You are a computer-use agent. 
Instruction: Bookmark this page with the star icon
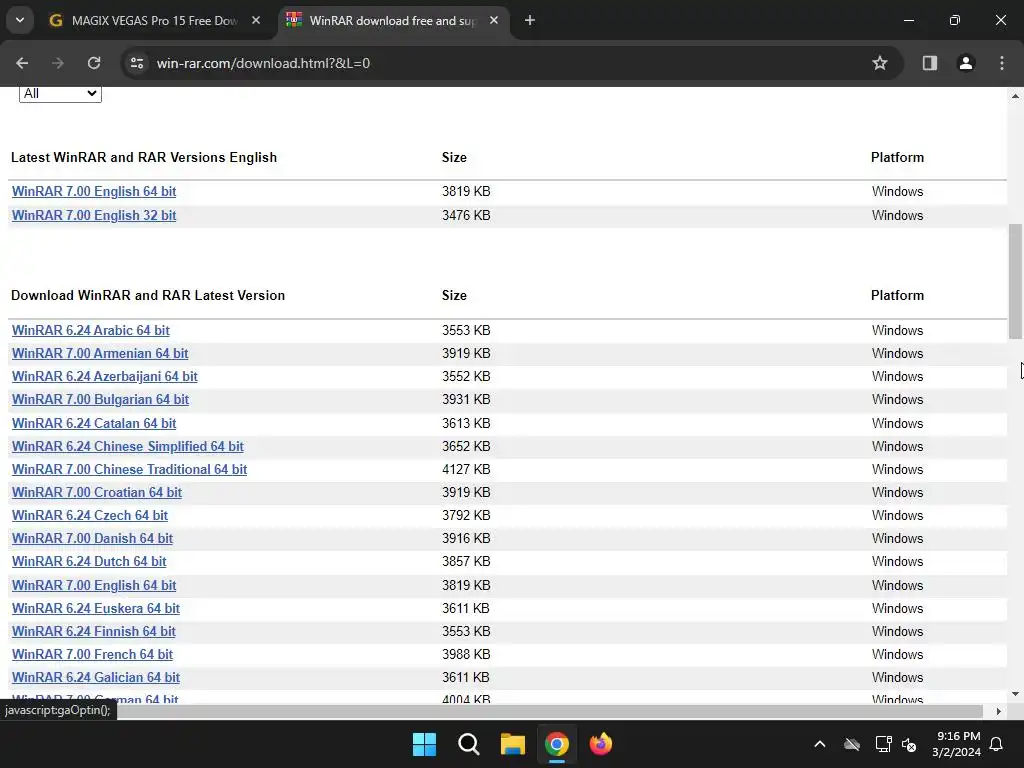point(880,63)
